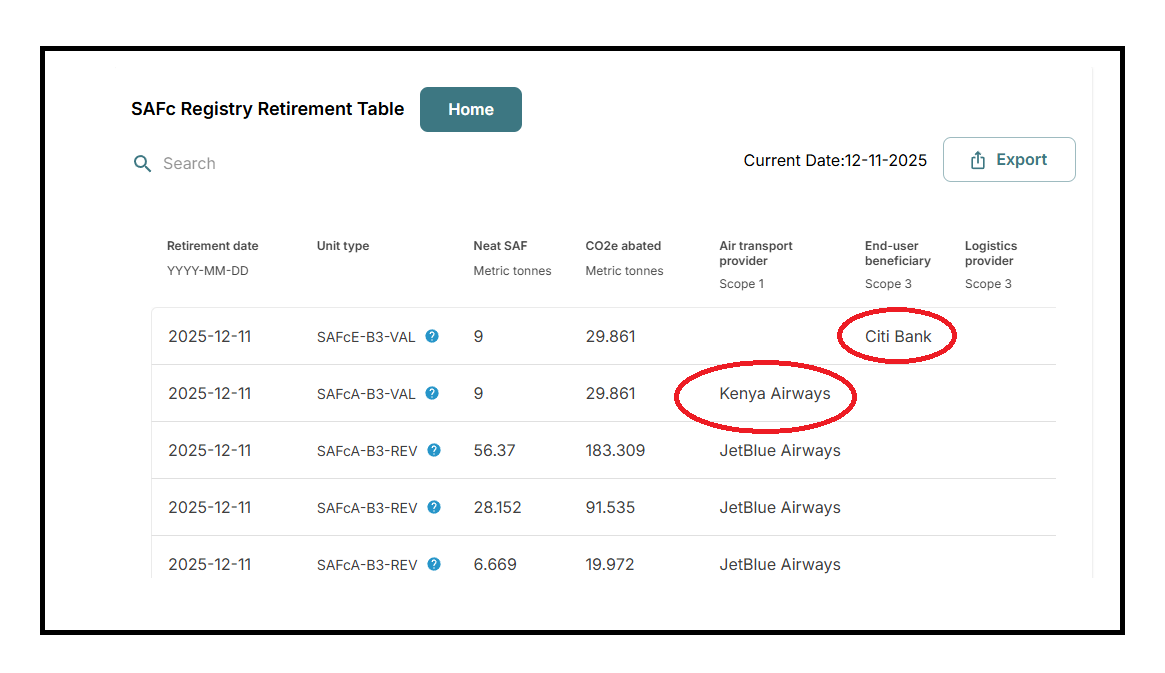
Task: Click the Unit type column header
Action: (343, 246)
